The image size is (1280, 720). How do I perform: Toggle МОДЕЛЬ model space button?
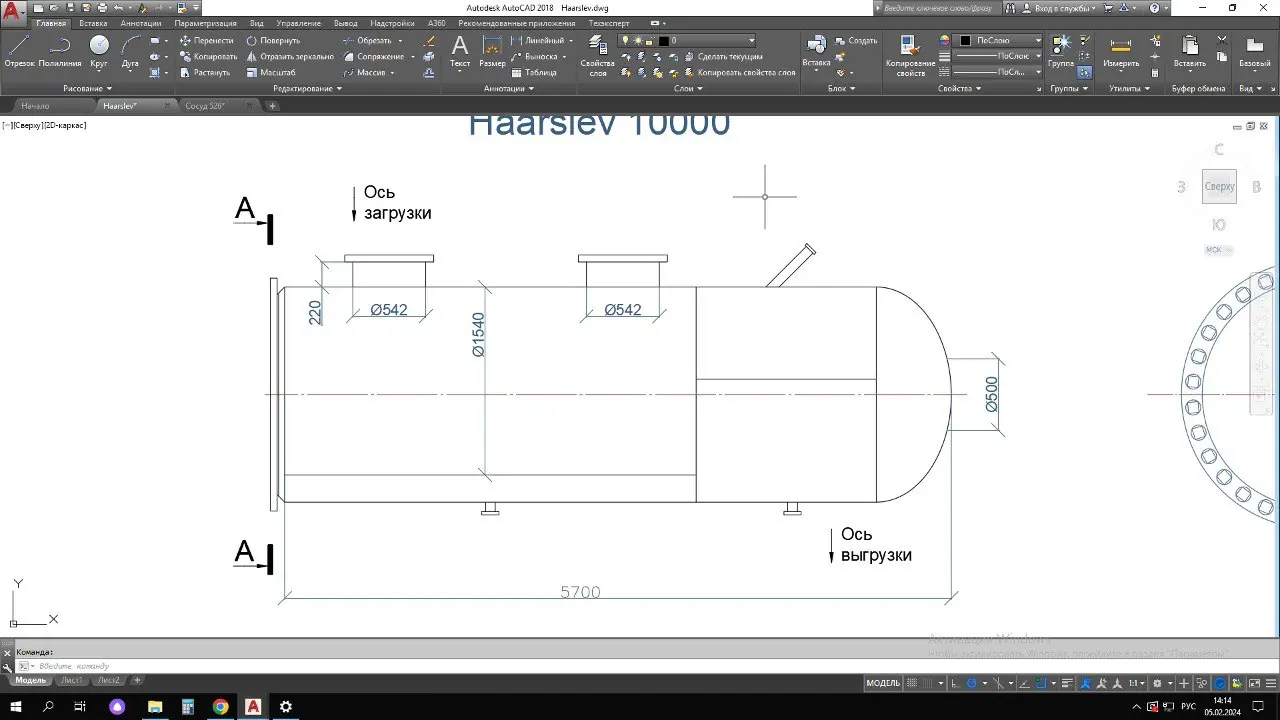(883, 683)
